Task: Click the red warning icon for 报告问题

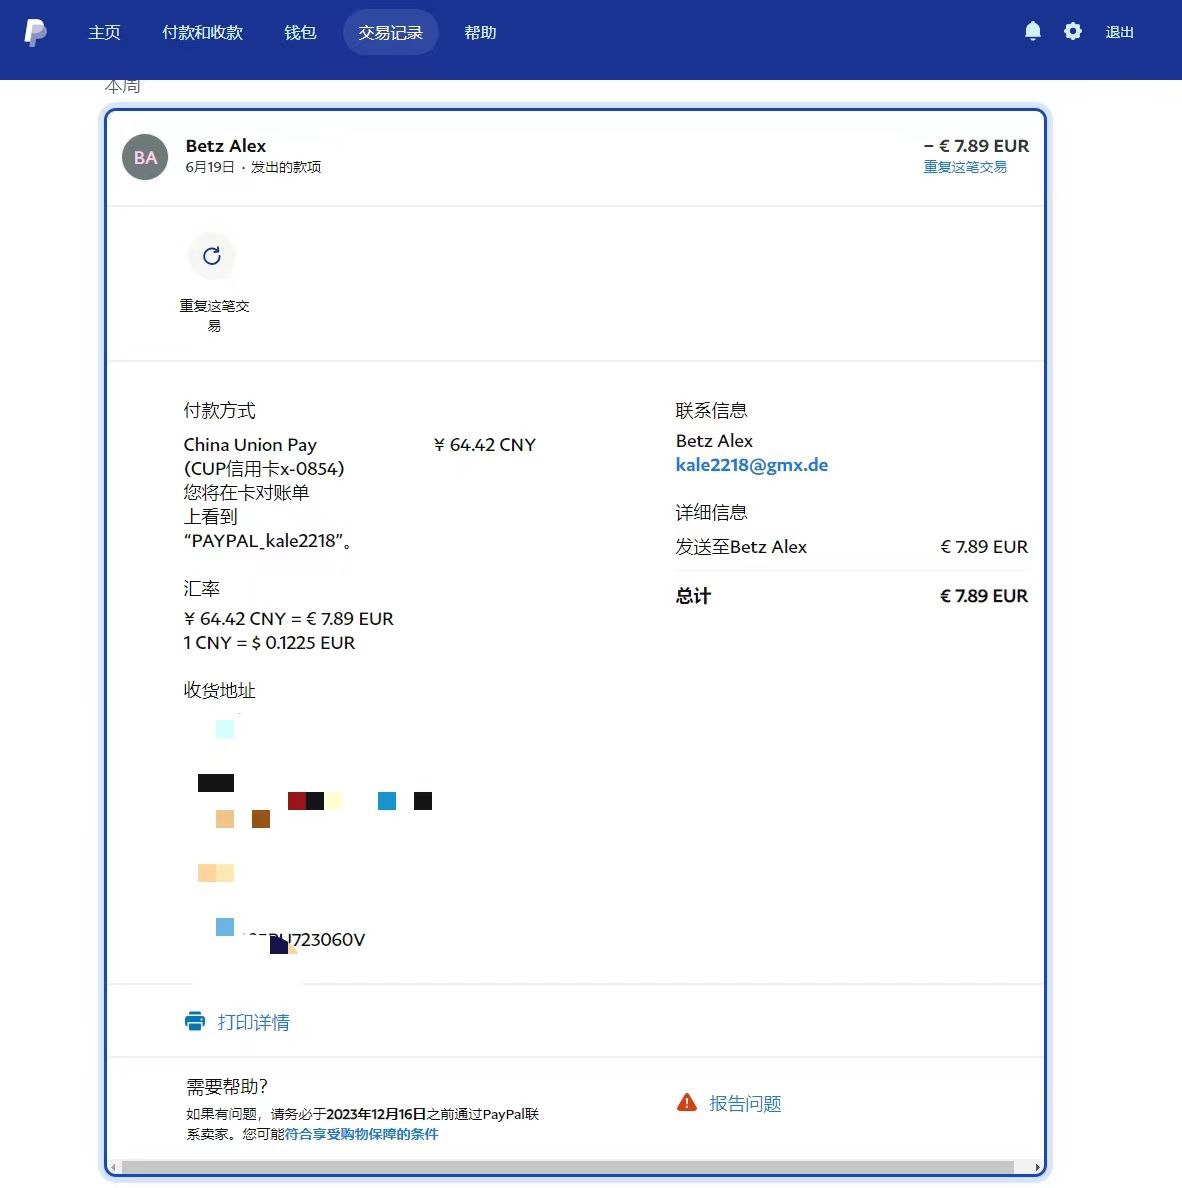Action: coord(687,1103)
